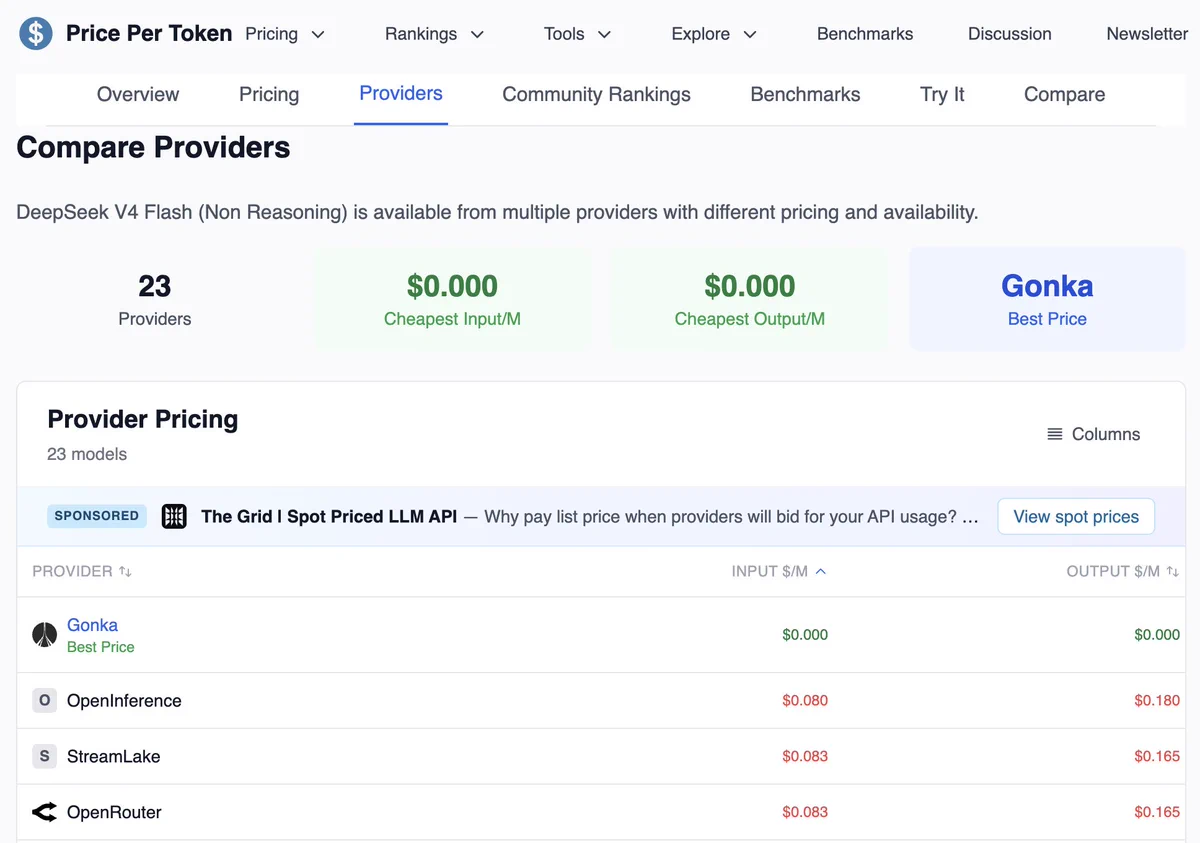Click the Price Per Token dollar logo
The height and width of the screenshot is (843, 1200).
36,34
